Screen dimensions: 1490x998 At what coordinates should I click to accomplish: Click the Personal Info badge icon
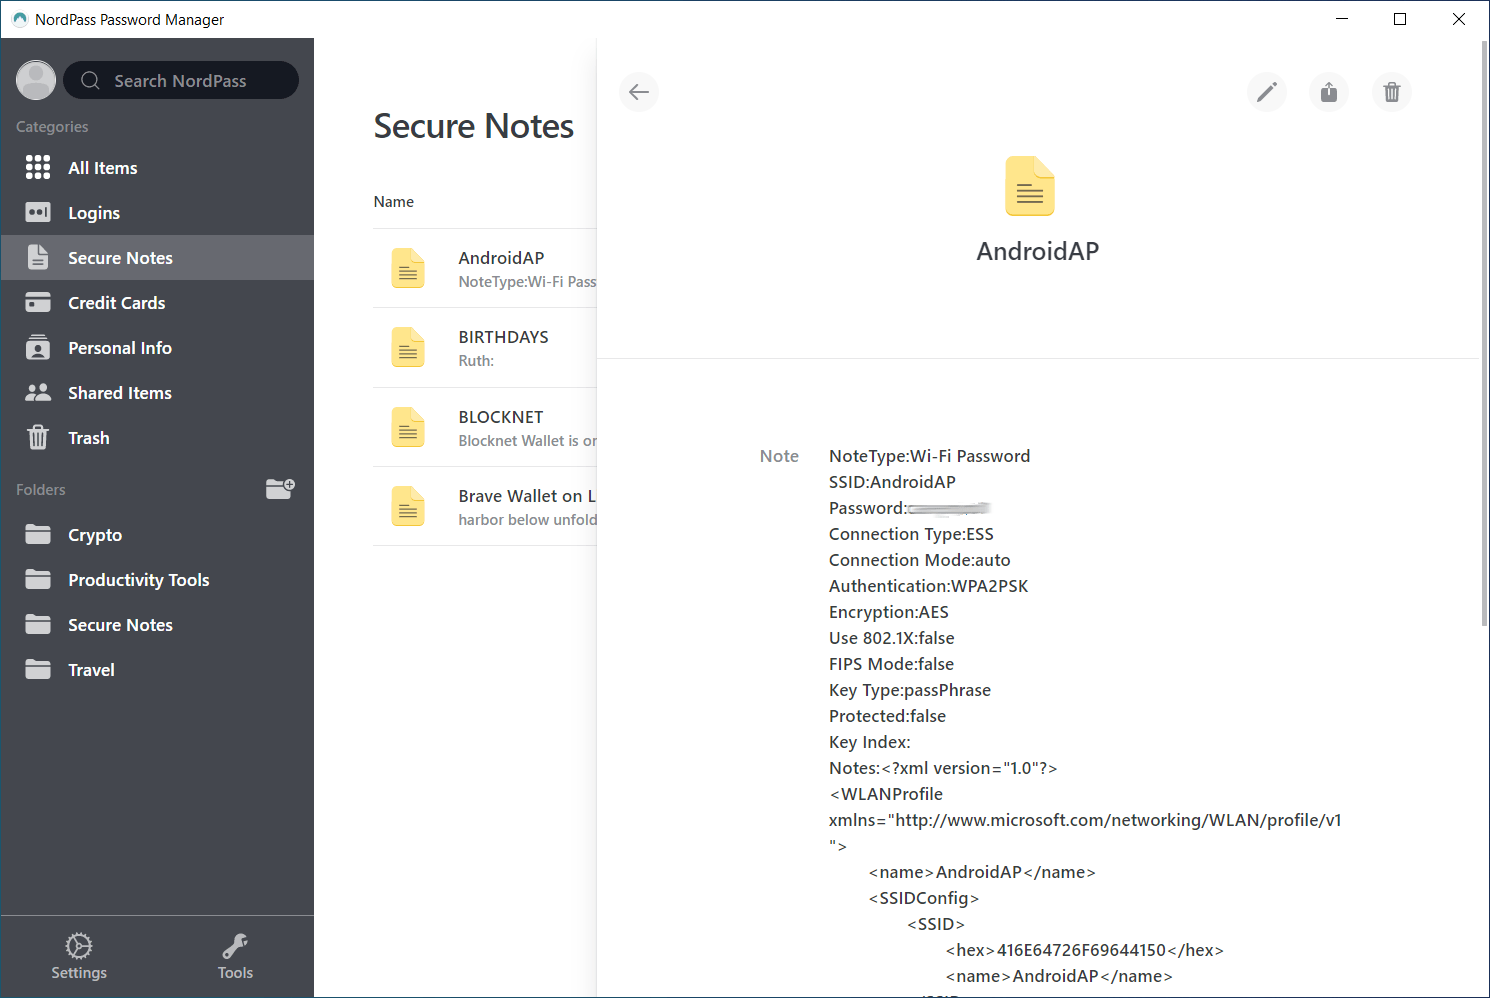(38, 347)
